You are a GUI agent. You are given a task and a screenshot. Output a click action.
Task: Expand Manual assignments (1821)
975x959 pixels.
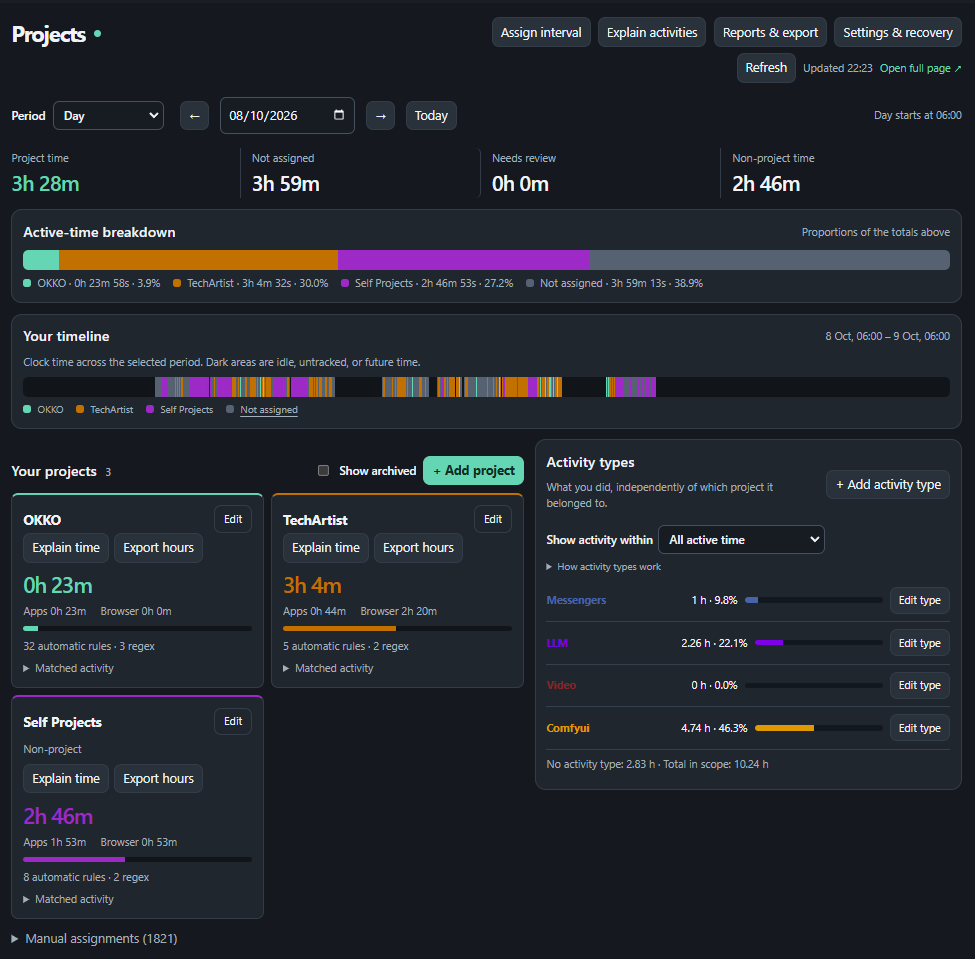pyautogui.click(x=95, y=938)
